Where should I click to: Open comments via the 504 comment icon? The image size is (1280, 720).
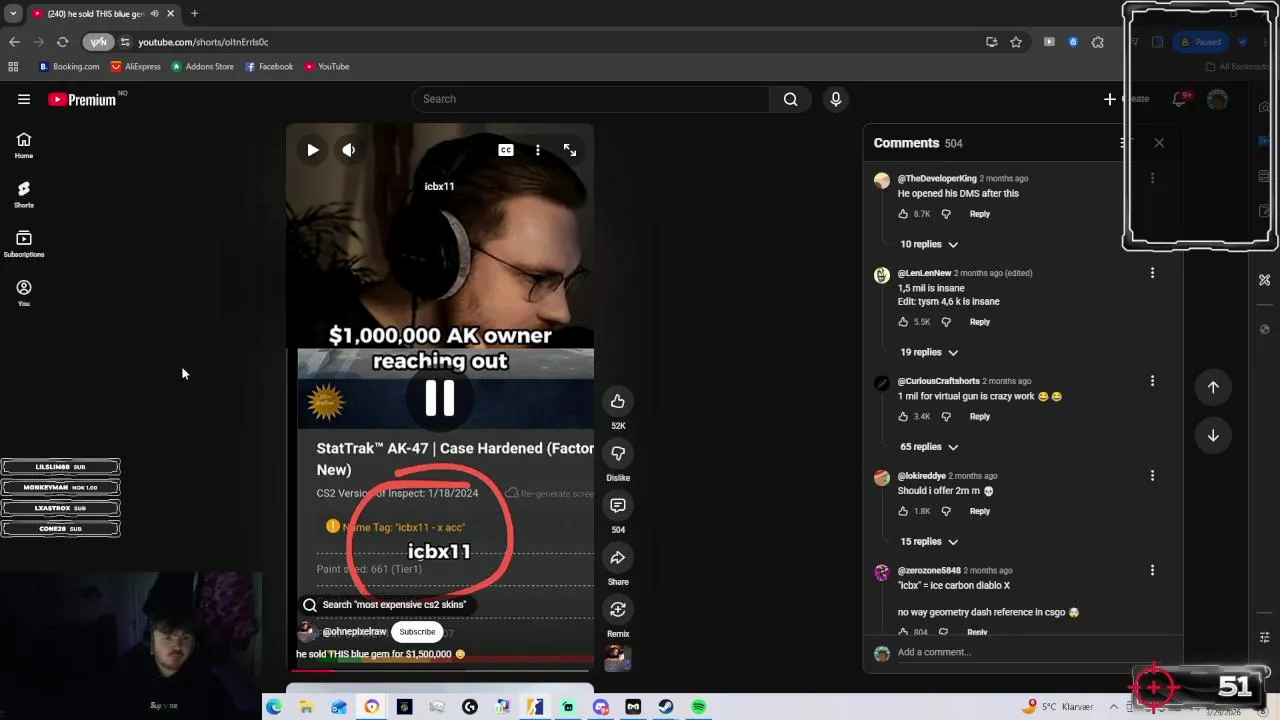coord(618,505)
